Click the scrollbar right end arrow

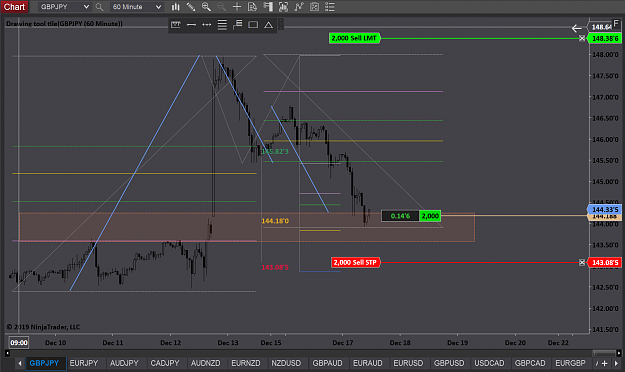(x=619, y=353)
